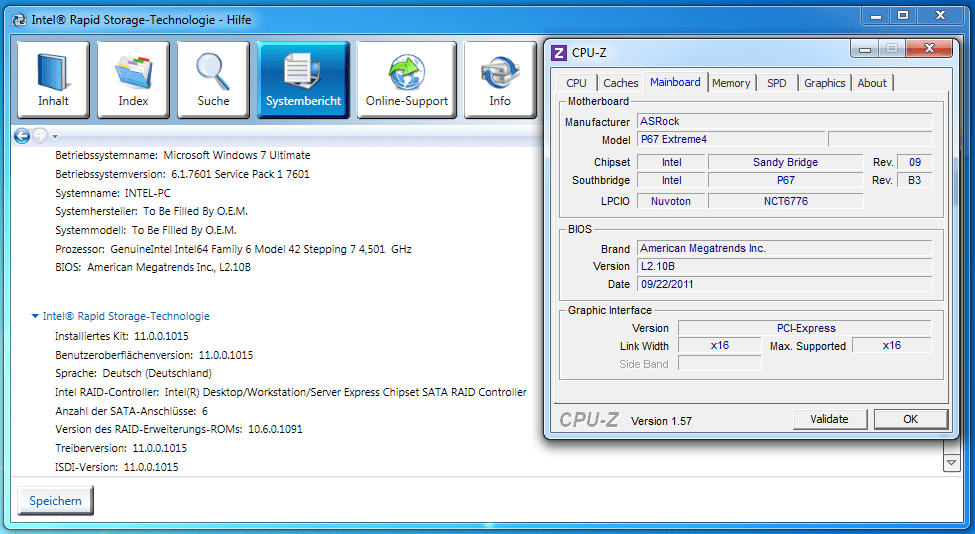Screen dimensions: 975x534
Task: Click southbridge revision B3 field
Action: 915,180
